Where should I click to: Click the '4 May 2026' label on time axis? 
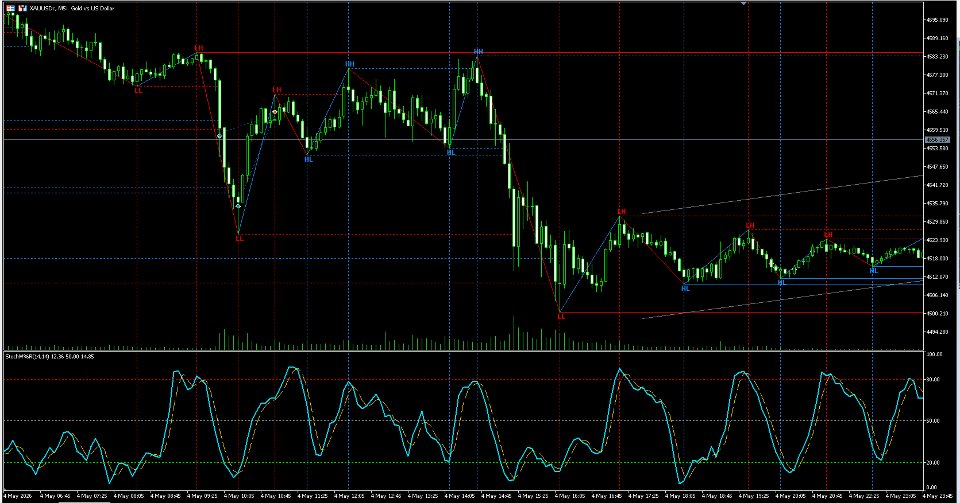point(16,495)
